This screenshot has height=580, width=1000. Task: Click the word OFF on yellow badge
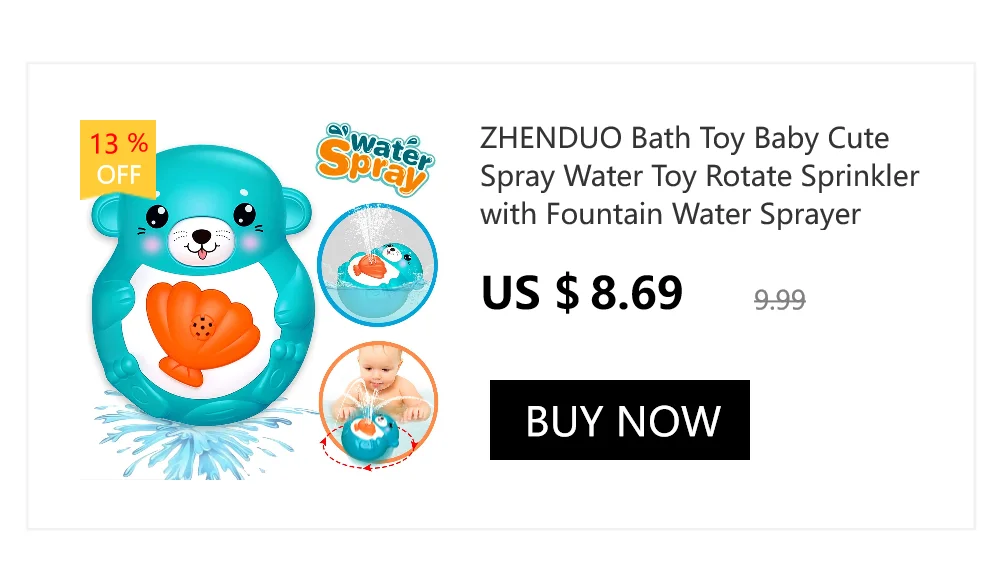pos(119,174)
